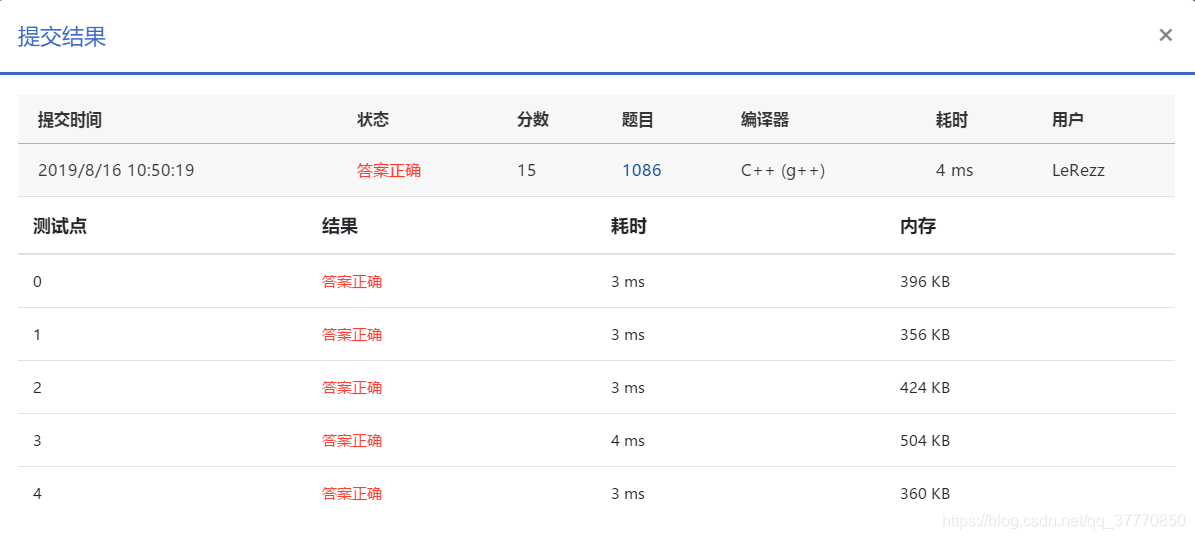
Task: Click 答案正确 result for test point 0
Action: pos(352,281)
